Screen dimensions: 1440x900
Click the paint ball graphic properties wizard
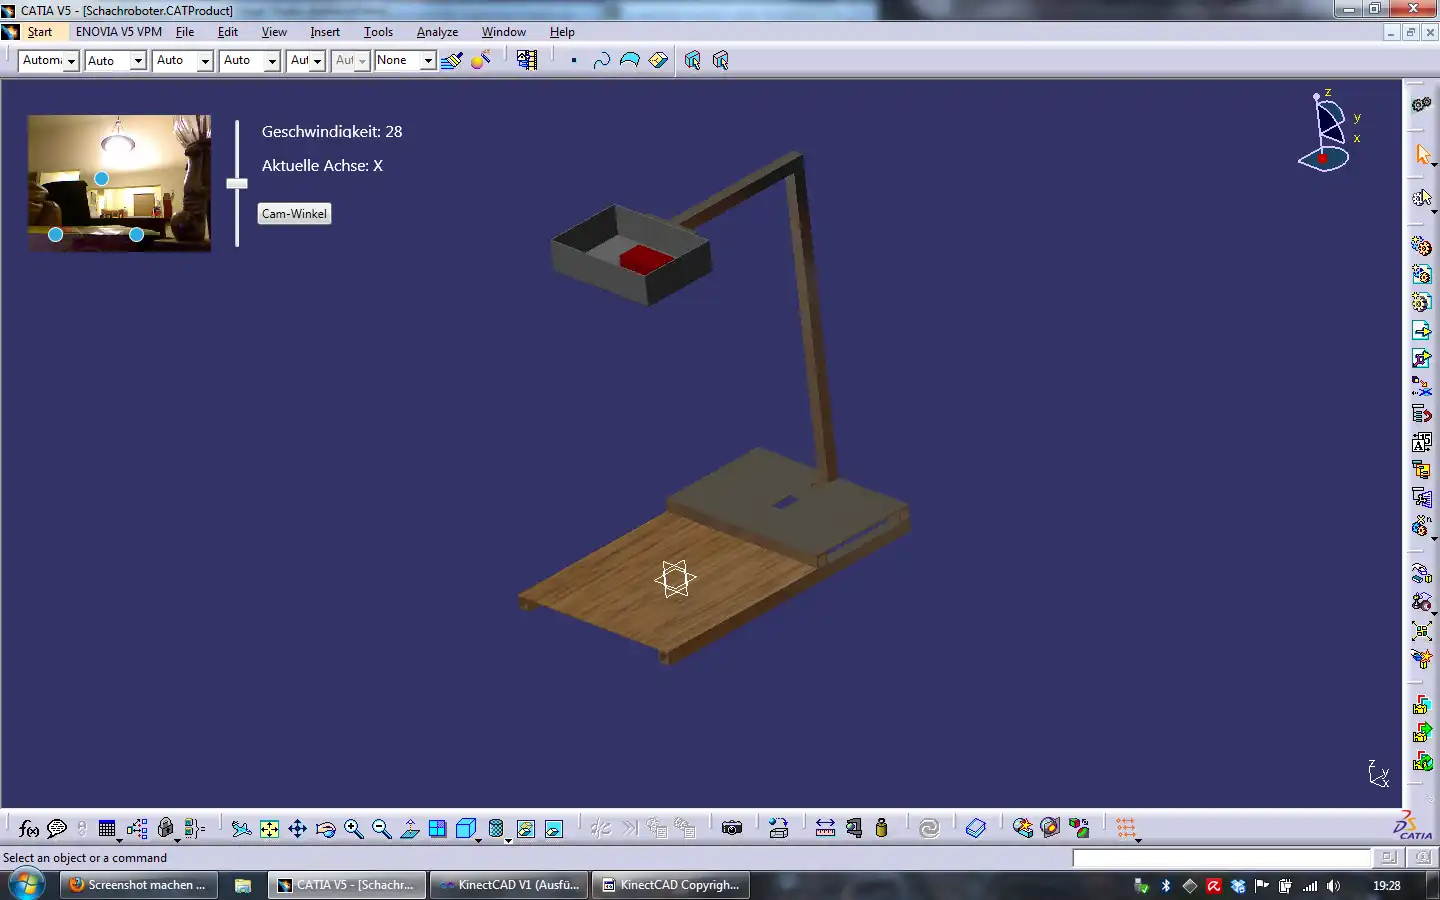pyautogui.click(x=481, y=60)
